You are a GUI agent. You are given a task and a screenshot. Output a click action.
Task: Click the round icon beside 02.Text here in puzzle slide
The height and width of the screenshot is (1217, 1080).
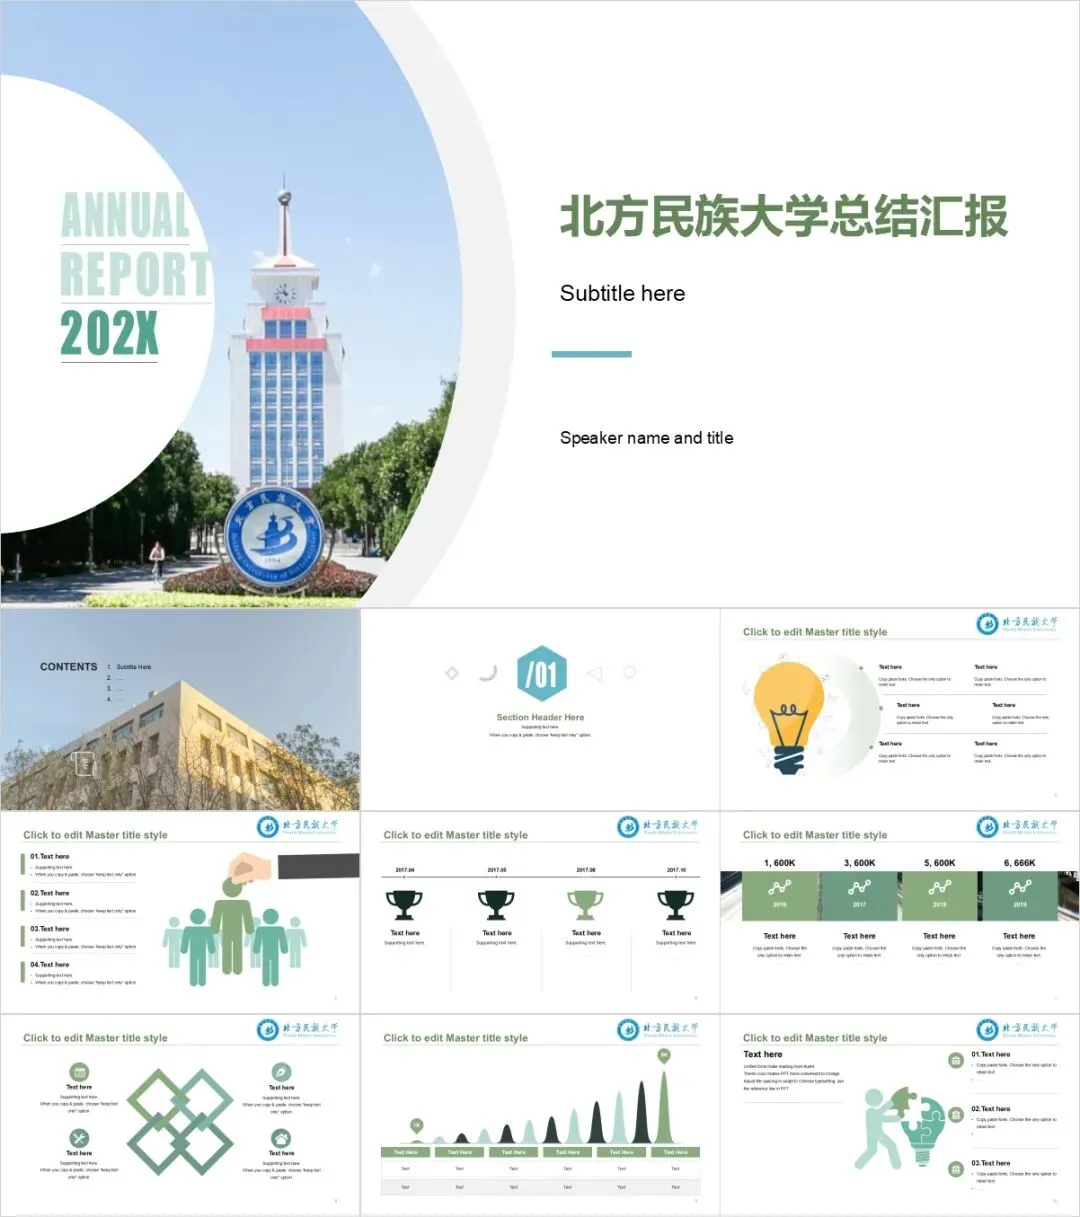[956, 1114]
